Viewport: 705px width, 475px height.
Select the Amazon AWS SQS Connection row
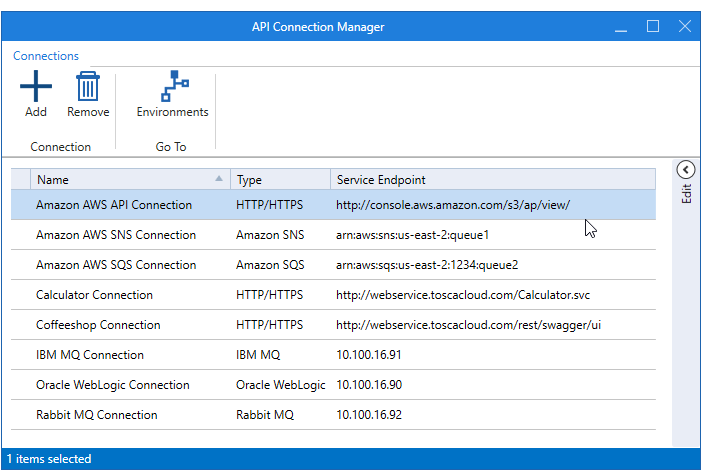point(116,265)
